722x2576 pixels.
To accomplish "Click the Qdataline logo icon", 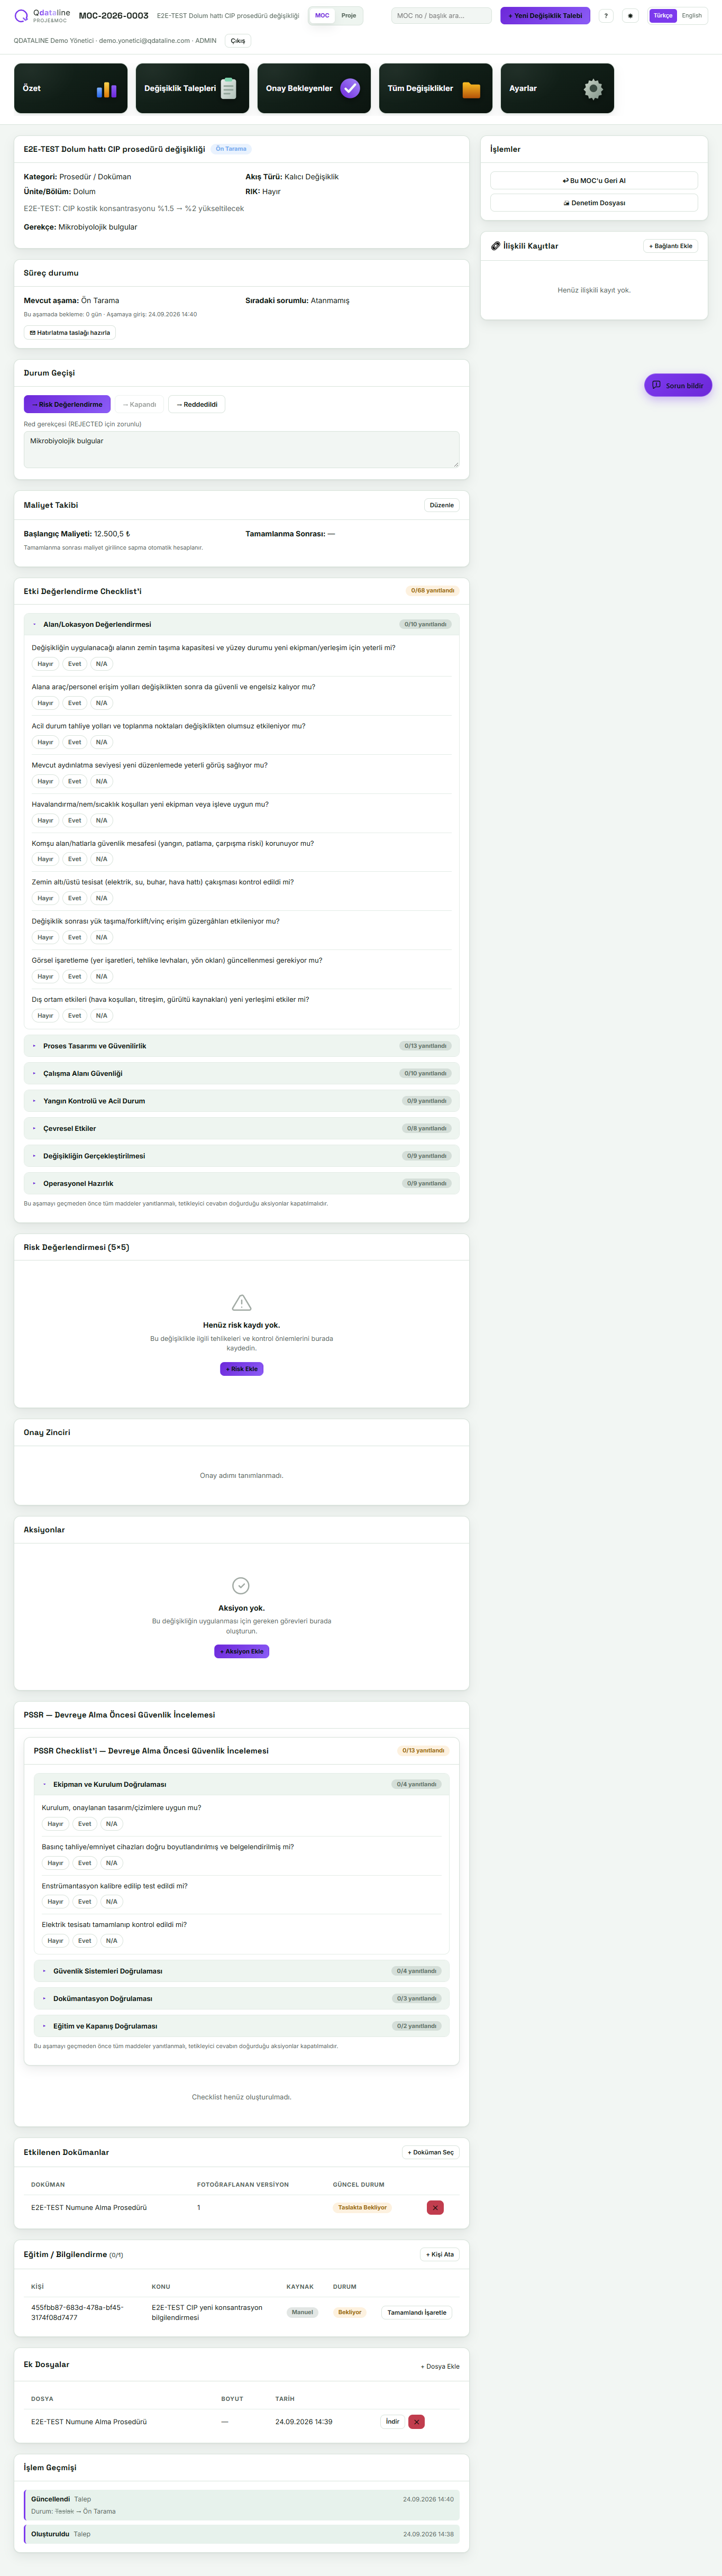I will [21, 16].
